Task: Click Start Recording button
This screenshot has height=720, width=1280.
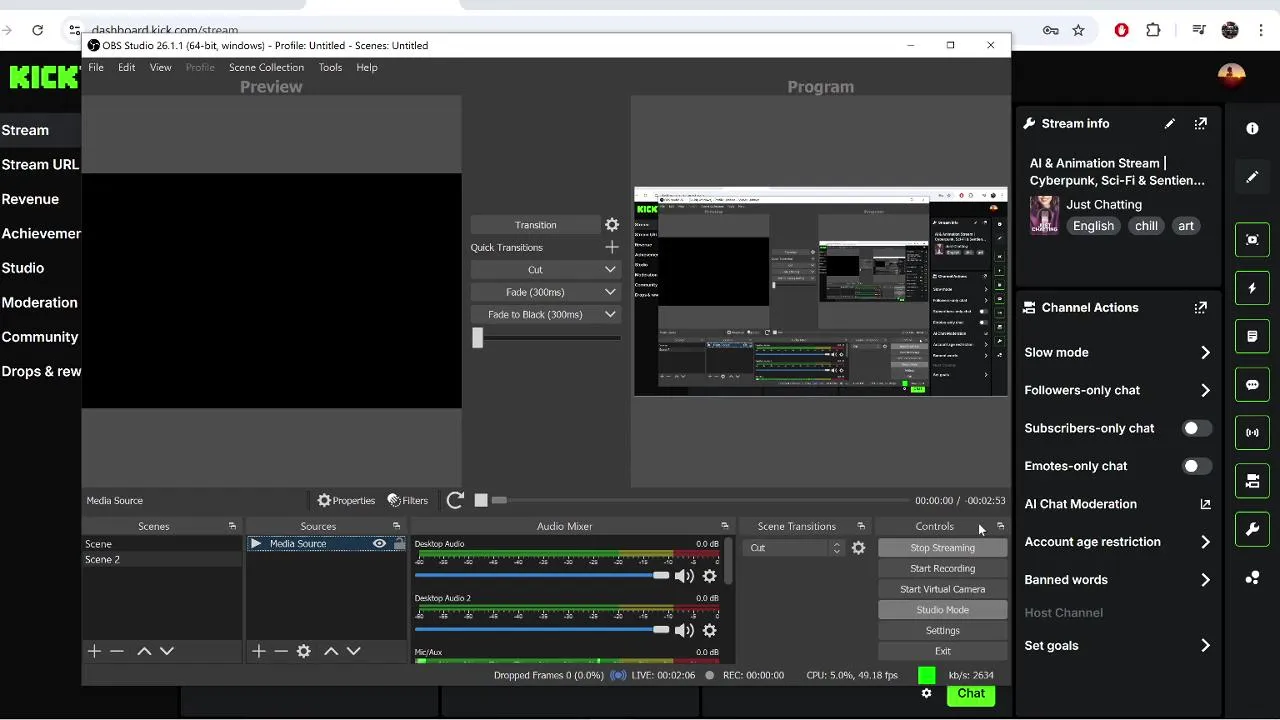Action: point(942,568)
